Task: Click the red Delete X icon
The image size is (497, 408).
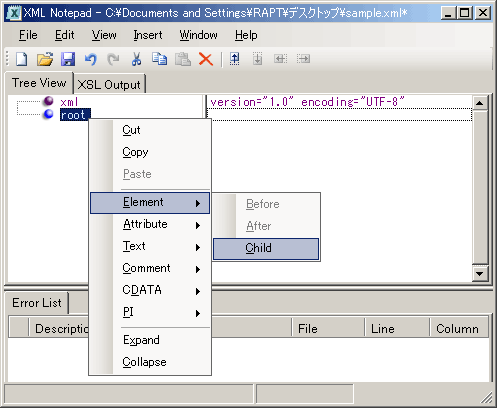Action: coord(206,59)
